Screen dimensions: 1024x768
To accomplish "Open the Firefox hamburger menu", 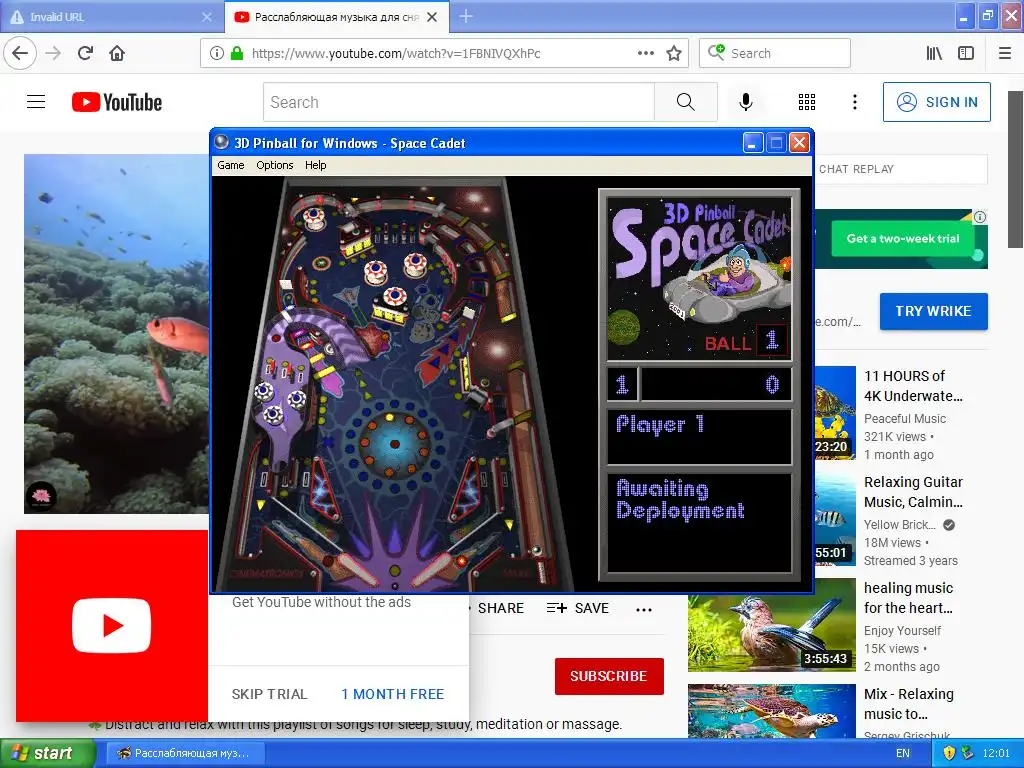I will (1005, 54).
